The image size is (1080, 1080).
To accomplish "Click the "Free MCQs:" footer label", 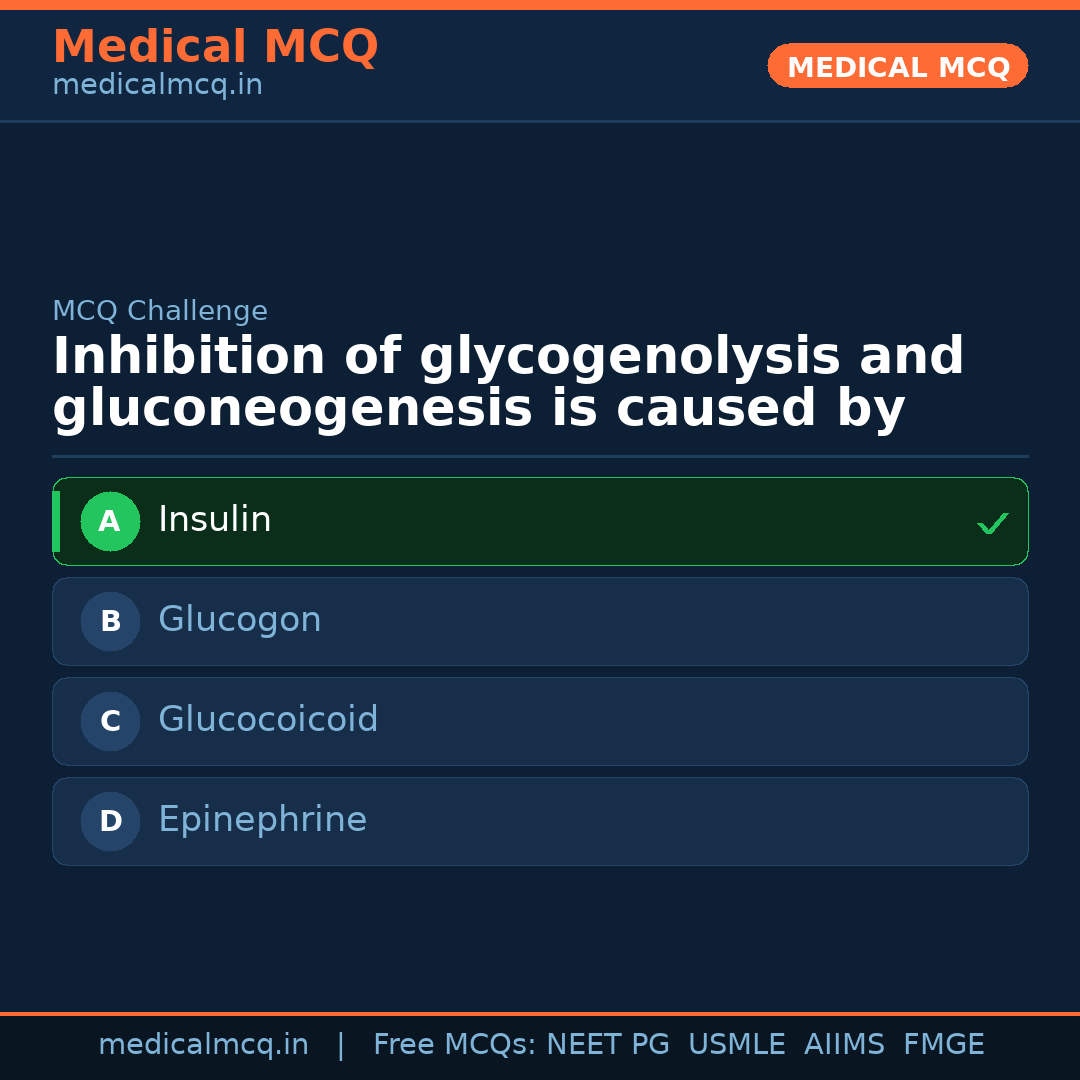I will [455, 1045].
